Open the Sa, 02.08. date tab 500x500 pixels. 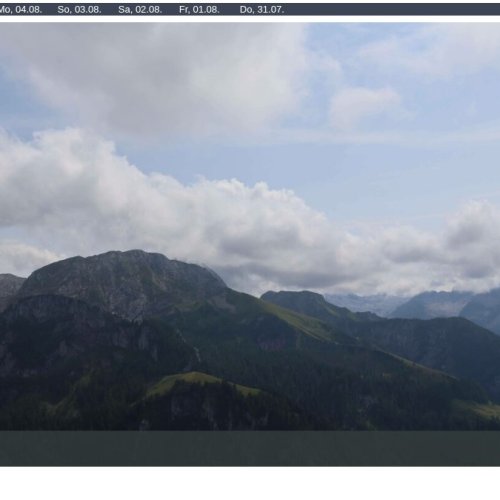pos(140,10)
